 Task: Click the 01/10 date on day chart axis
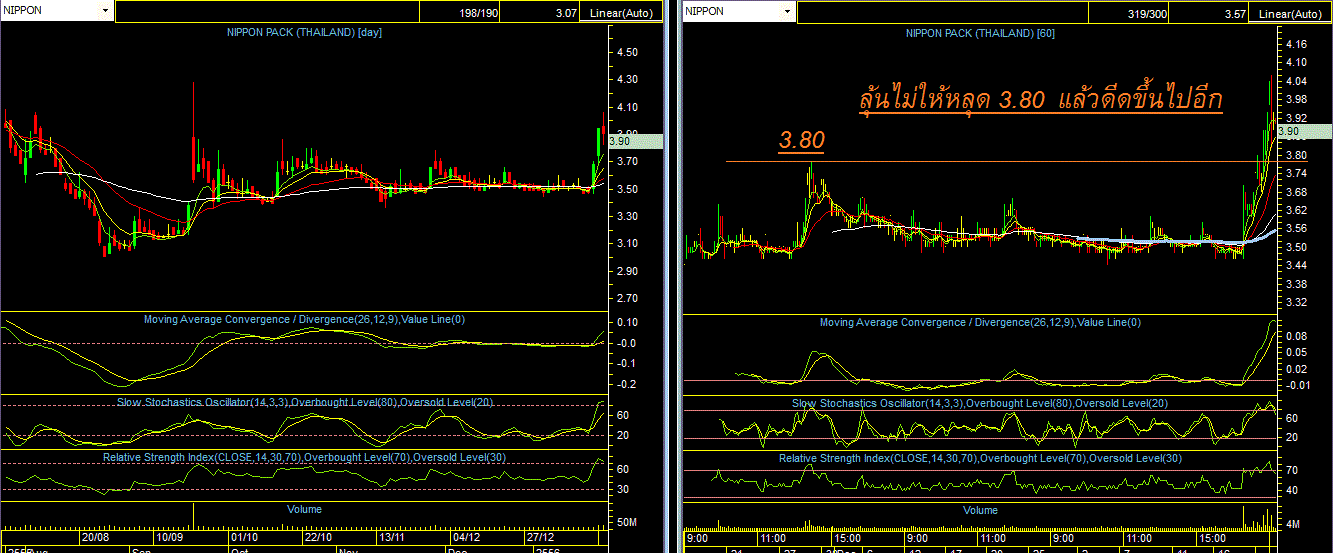tap(245, 537)
